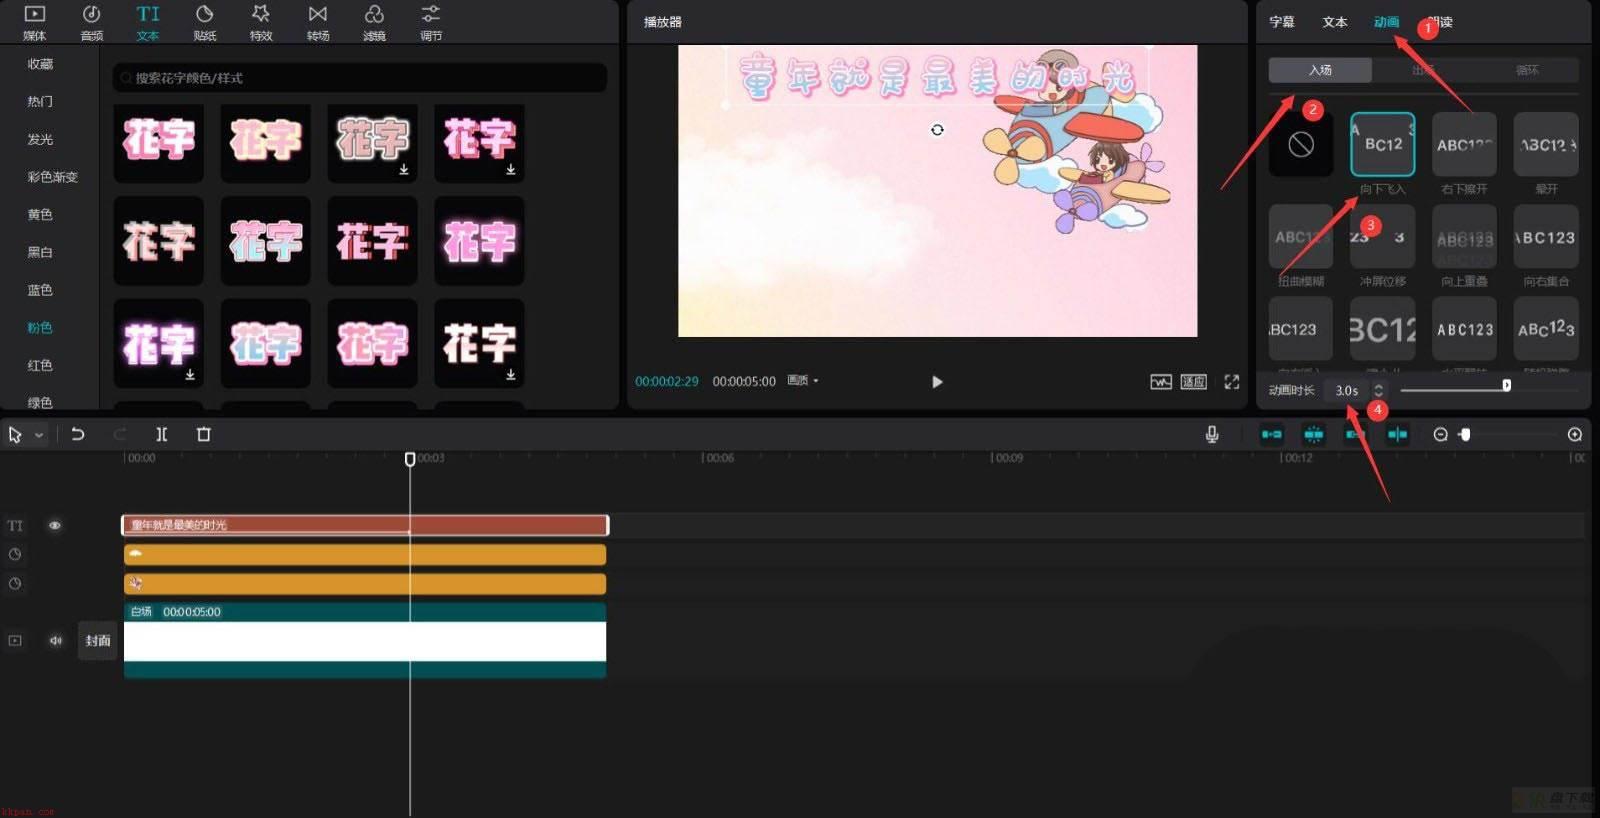Select the 发光 glow category
Screen dimensions: 1600x818
40,139
